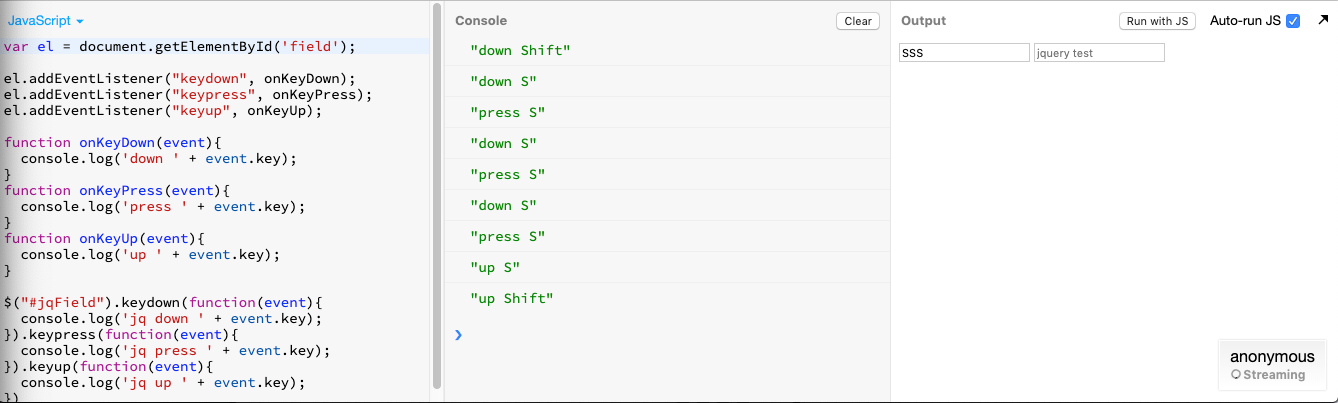Open the JavaScript language dropdown
The width and height of the screenshot is (1338, 403).
[46, 20]
